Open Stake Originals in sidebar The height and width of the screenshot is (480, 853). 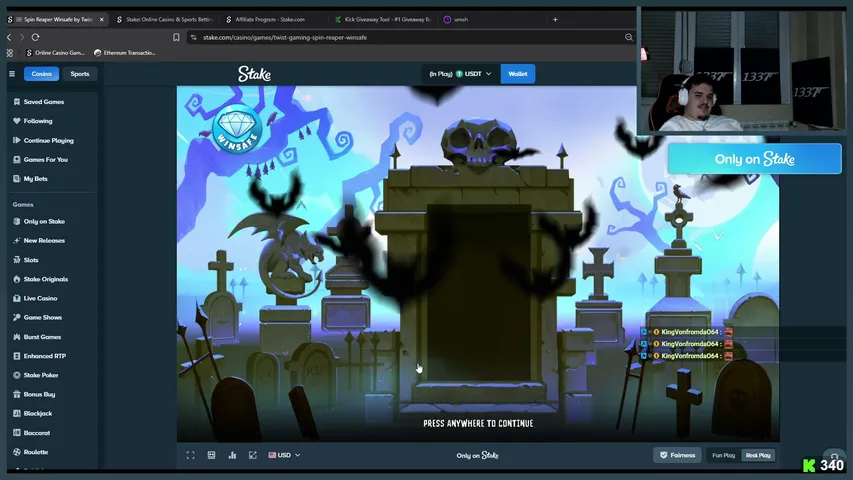pos(46,279)
